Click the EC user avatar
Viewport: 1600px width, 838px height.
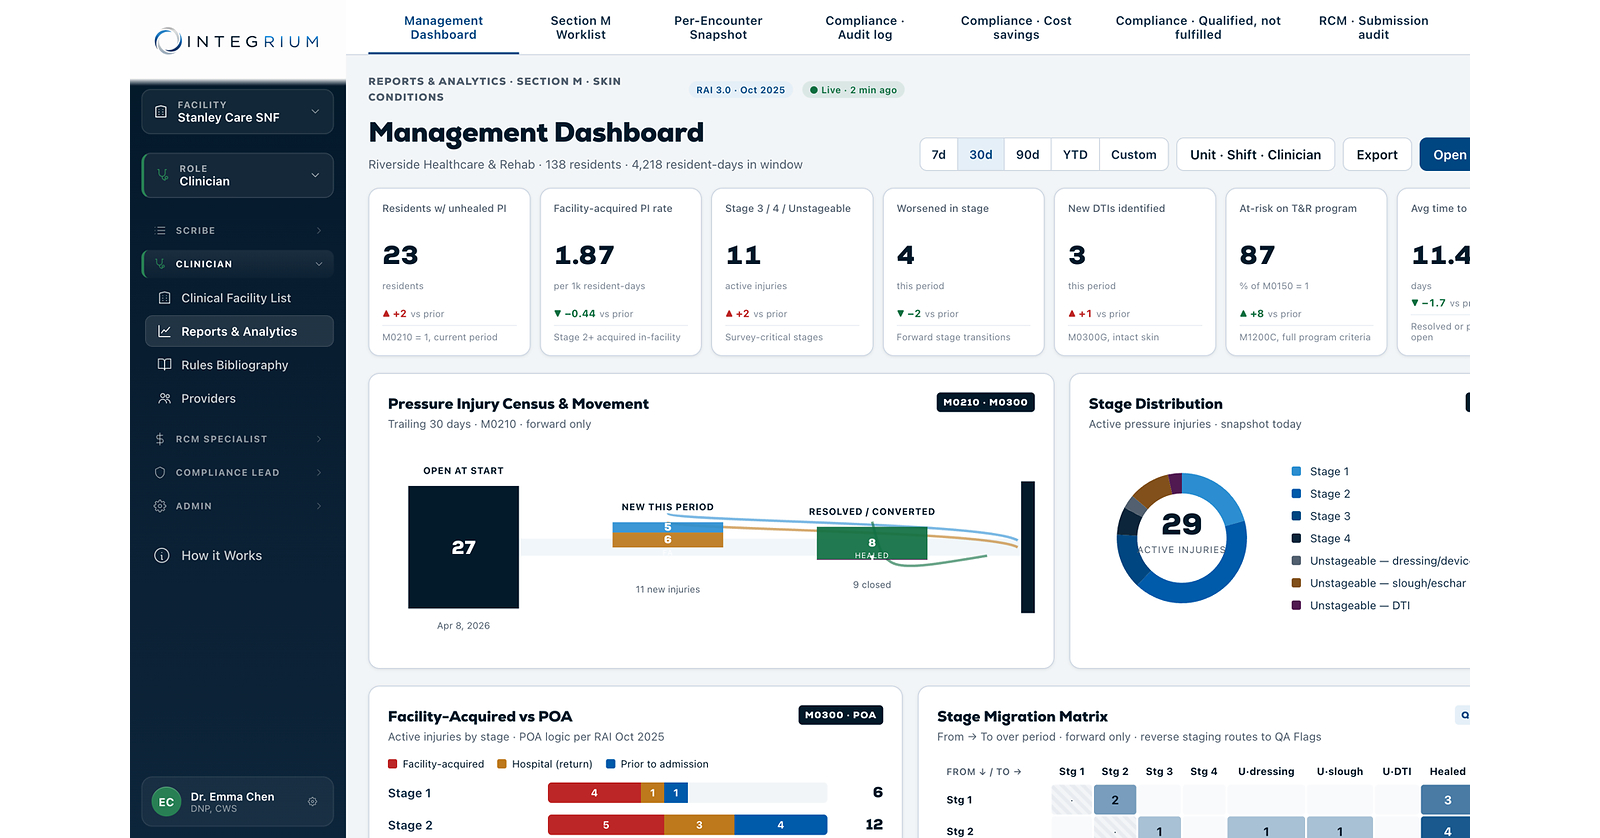point(166,802)
